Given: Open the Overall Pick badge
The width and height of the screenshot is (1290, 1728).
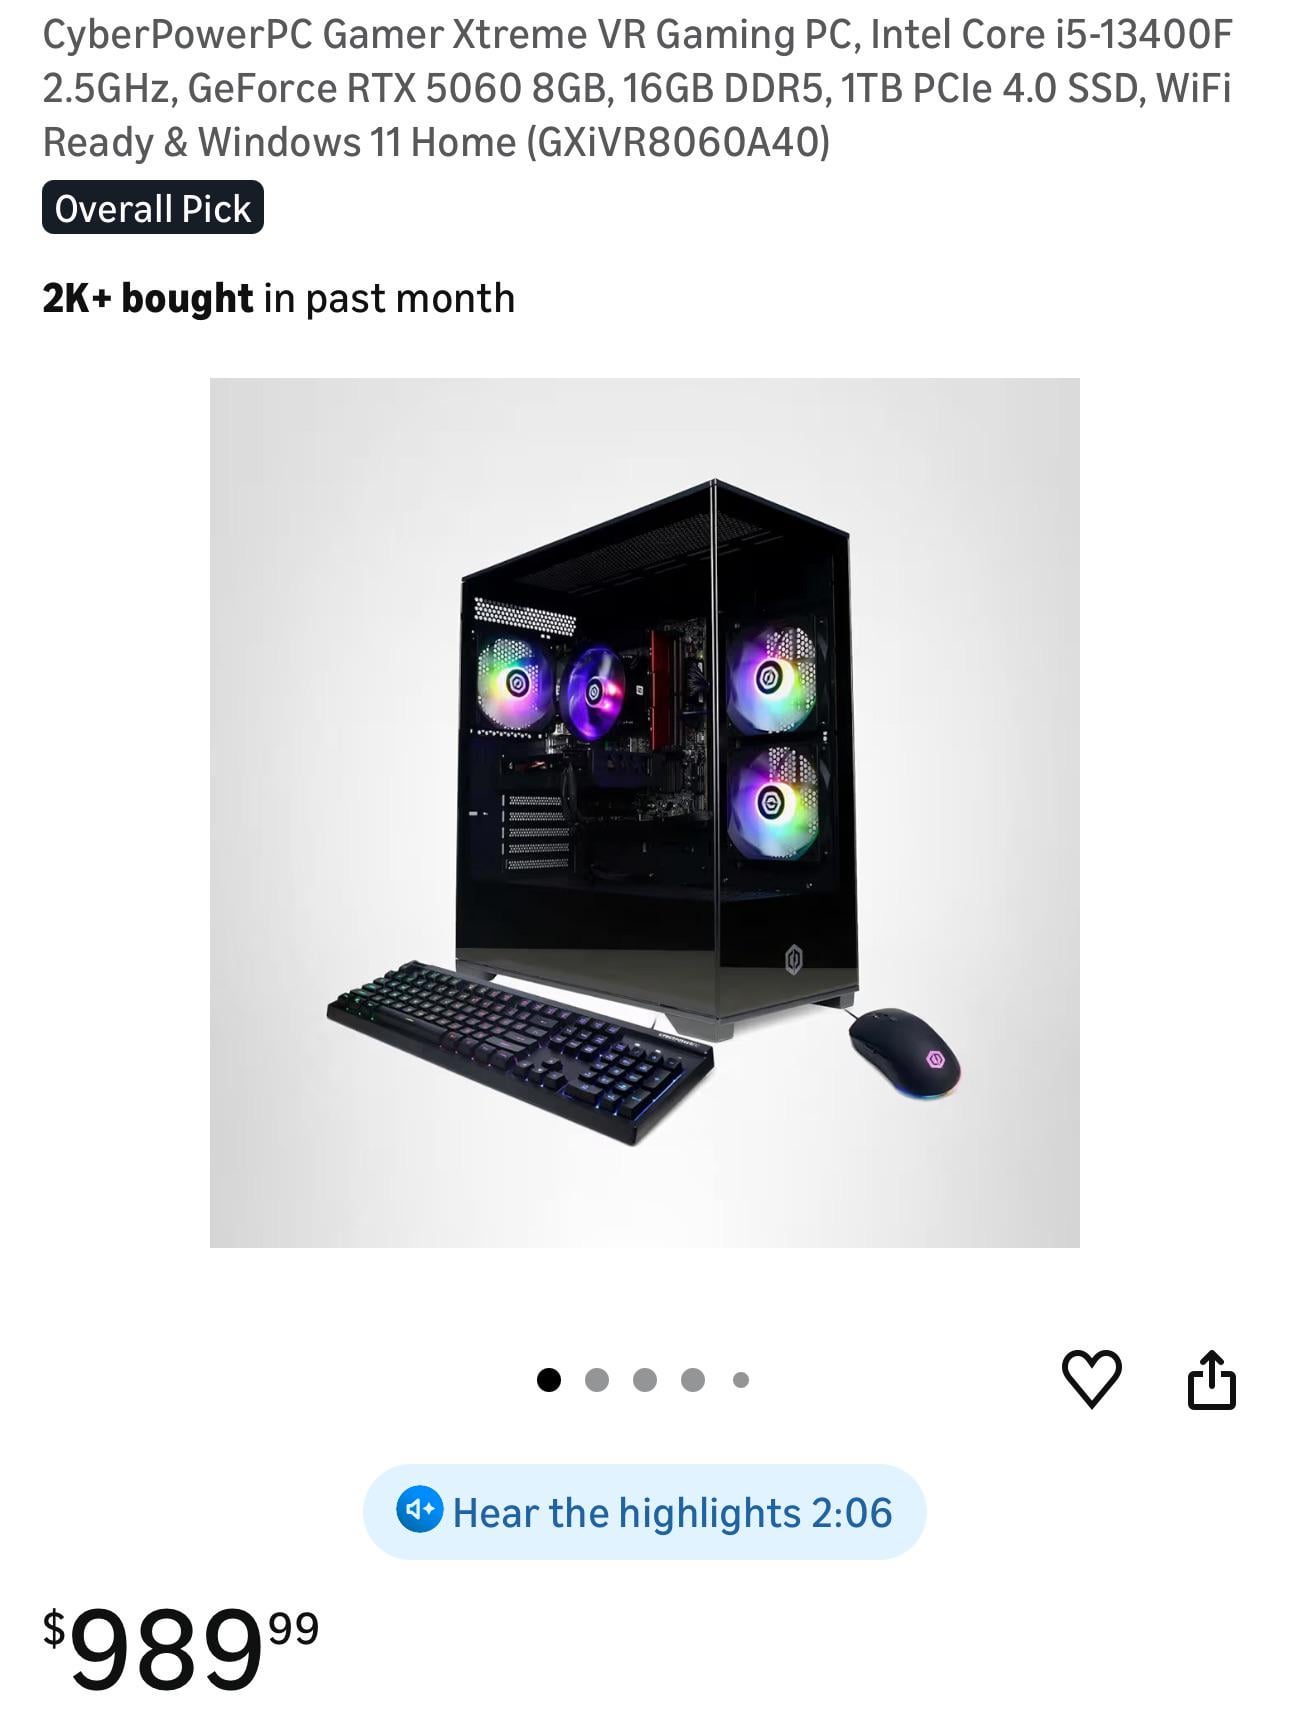Looking at the screenshot, I should coord(153,208).
